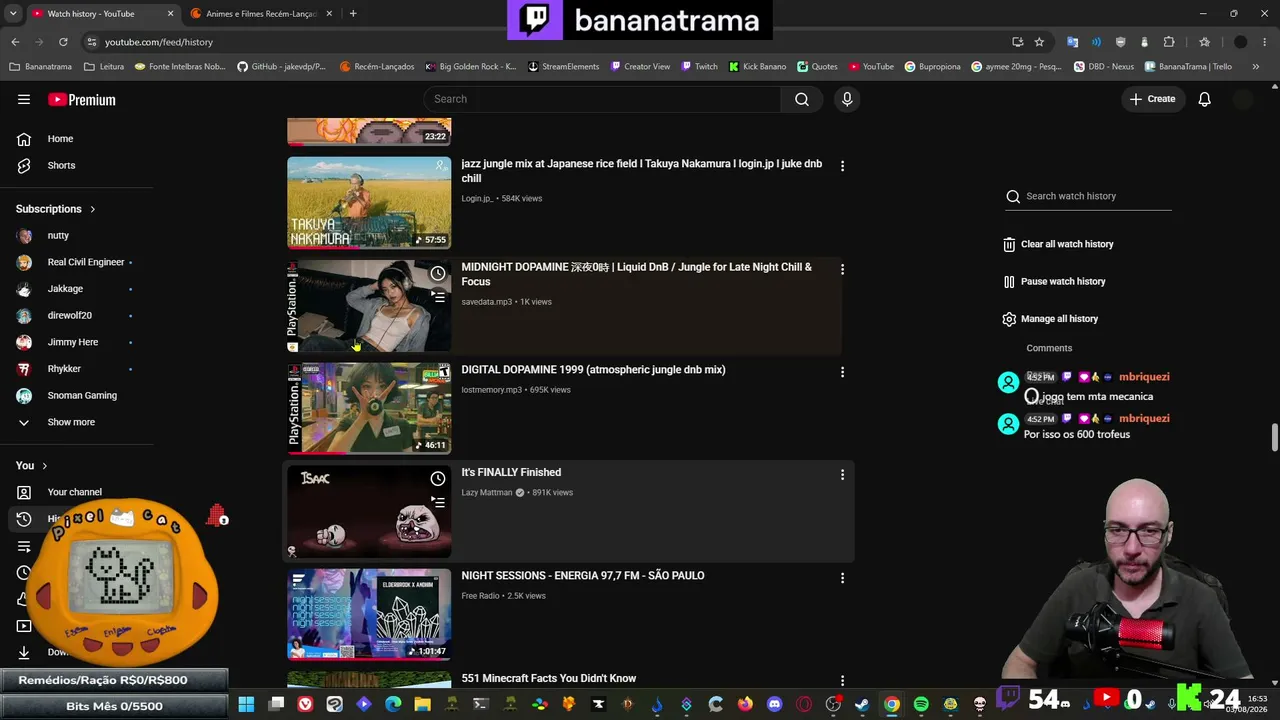Show the hidden bookmarks overflow chevron

point(1258,67)
